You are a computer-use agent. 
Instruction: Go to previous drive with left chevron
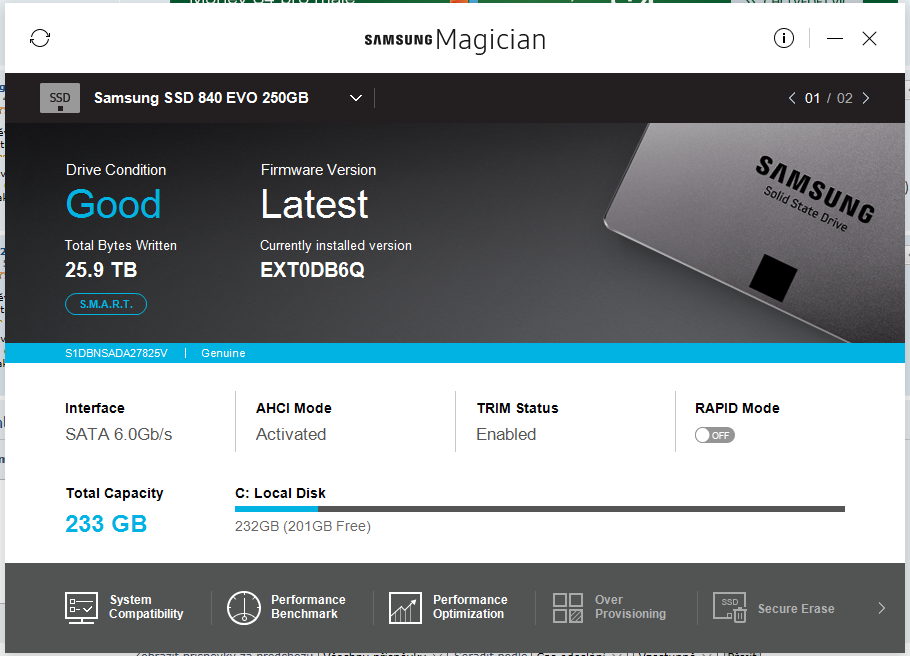(792, 98)
